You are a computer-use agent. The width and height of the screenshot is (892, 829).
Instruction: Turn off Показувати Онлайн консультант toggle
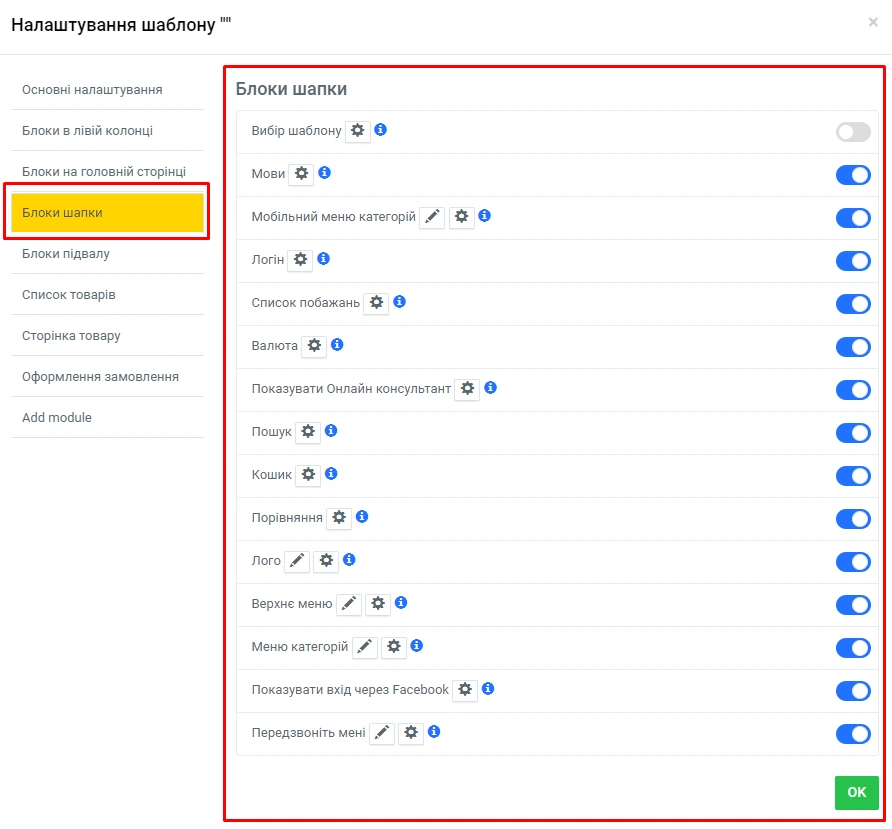click(x=853, y=390)
